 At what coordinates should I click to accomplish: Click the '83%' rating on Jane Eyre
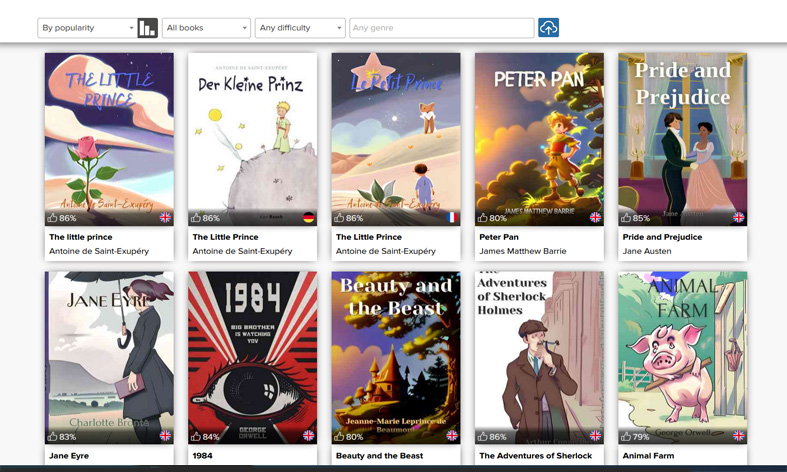[68, 437]
